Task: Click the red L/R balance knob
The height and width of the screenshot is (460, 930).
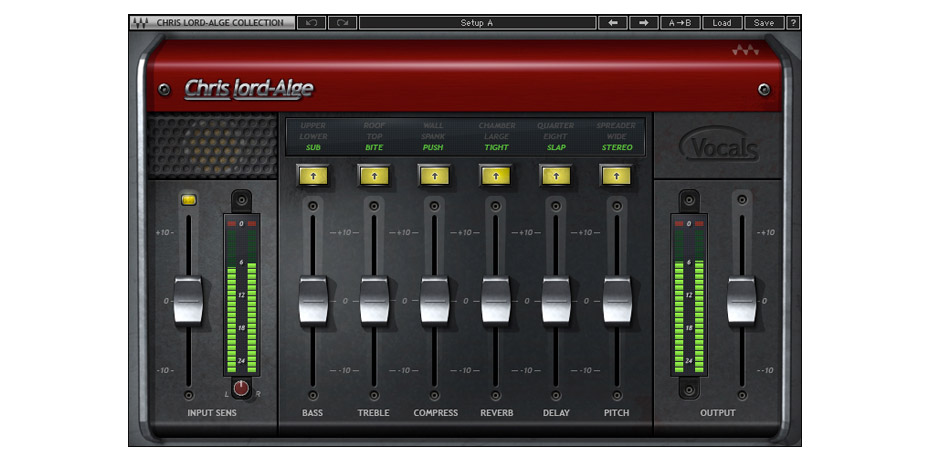Action: [240, 388]
